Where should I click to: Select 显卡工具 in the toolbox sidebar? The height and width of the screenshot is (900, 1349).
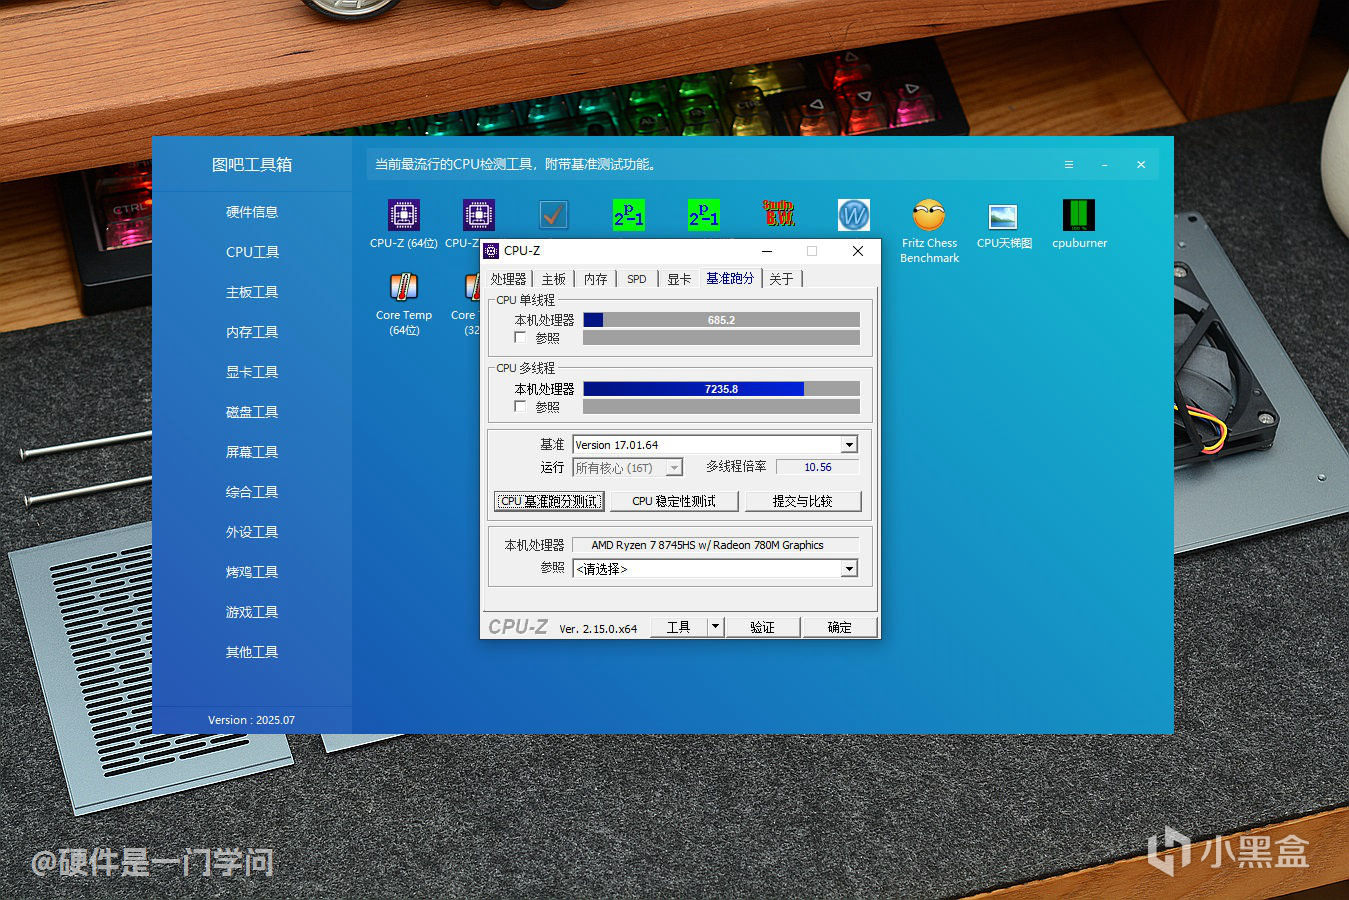tap(252, 372)
